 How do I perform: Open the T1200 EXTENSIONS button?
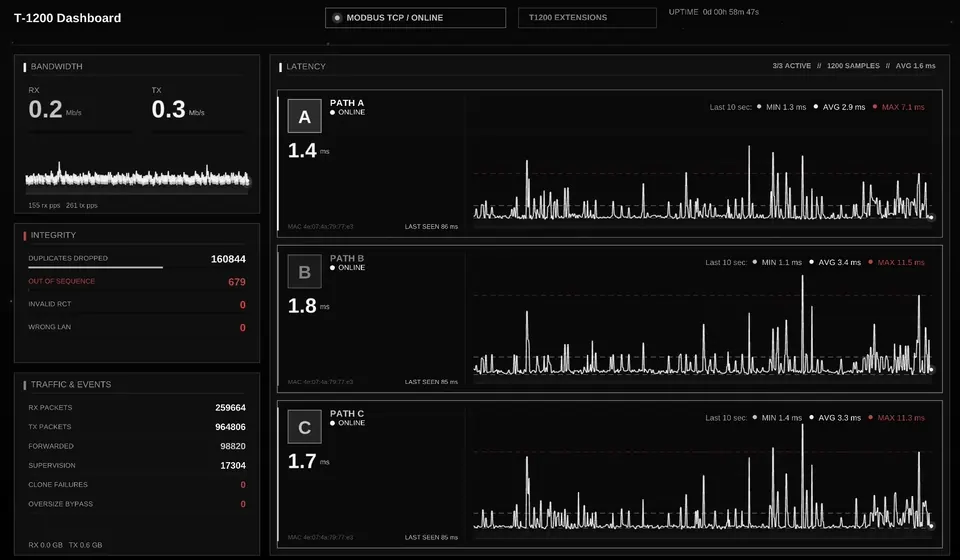coord(587,18)
